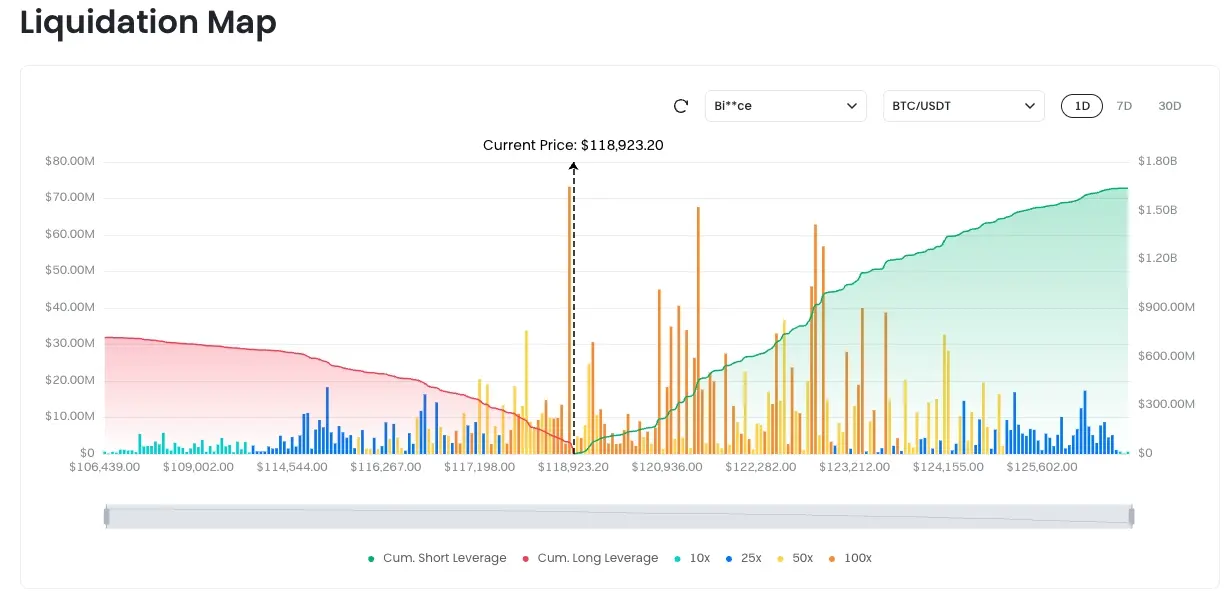Image resolution: width=1225 pixels, height=592 pixels.
Task: Switch to the 30D timeframe
Action: coord(1169,106)
